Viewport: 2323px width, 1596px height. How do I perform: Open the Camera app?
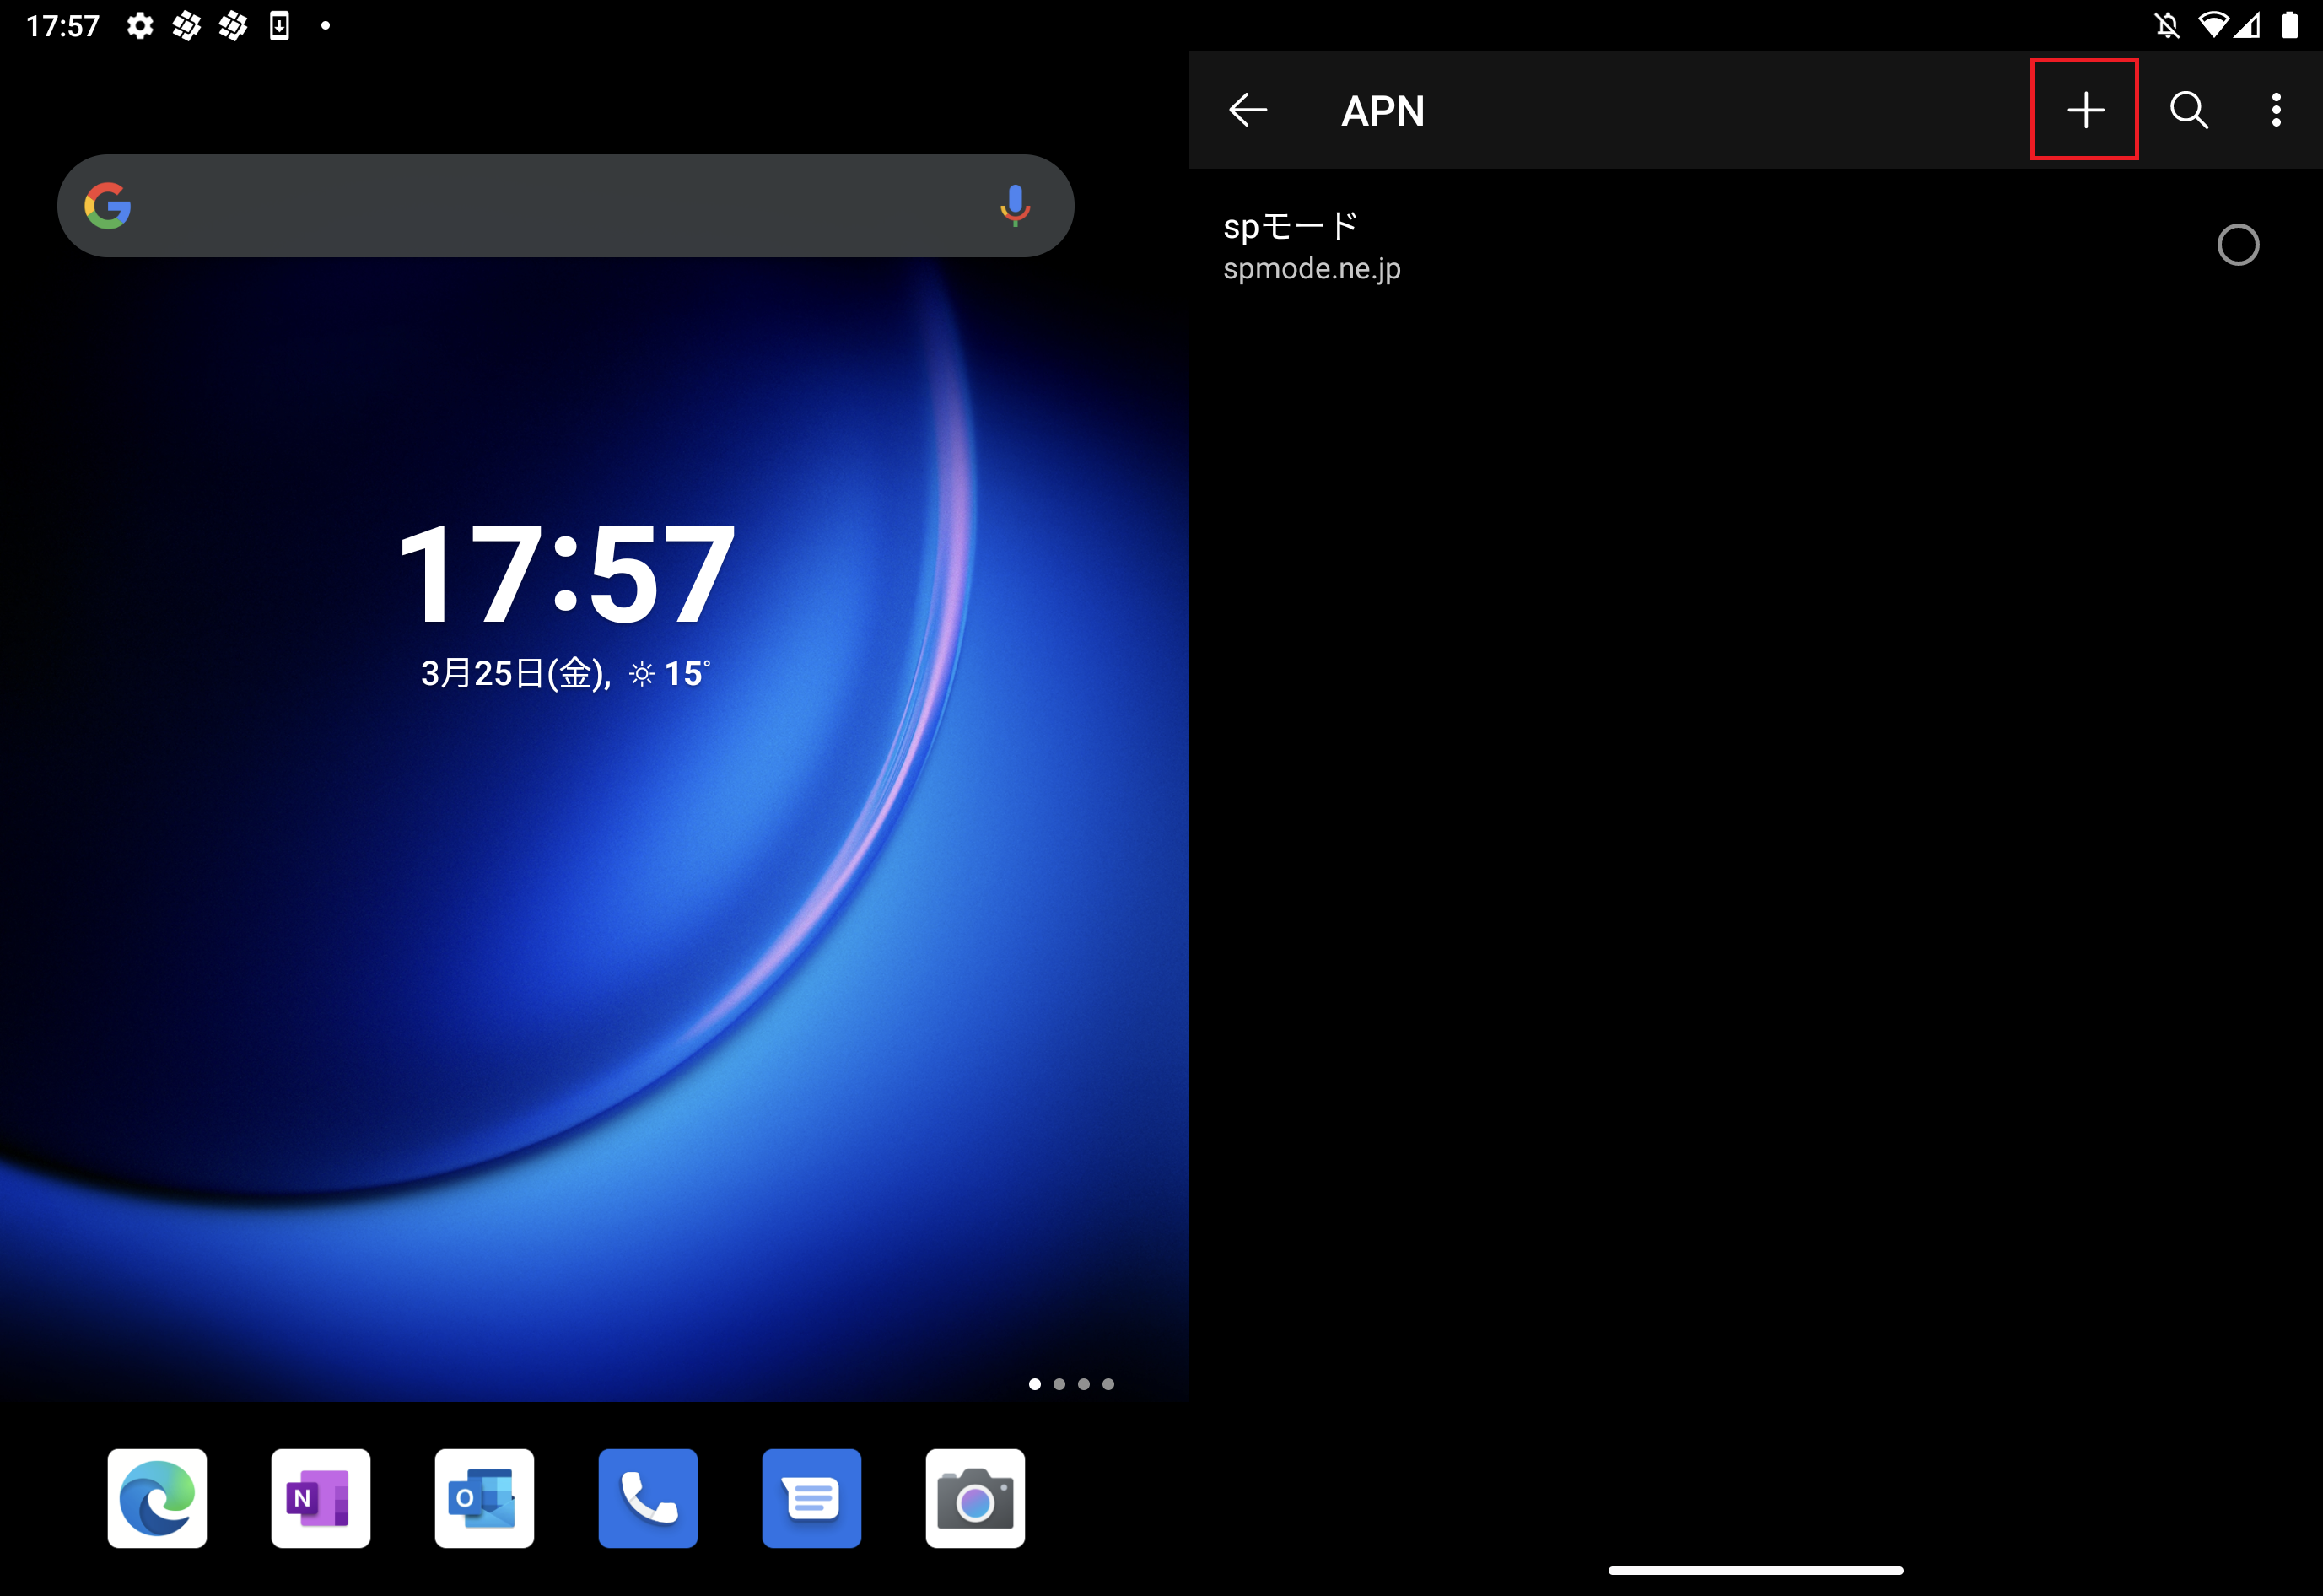[975, 1498]
